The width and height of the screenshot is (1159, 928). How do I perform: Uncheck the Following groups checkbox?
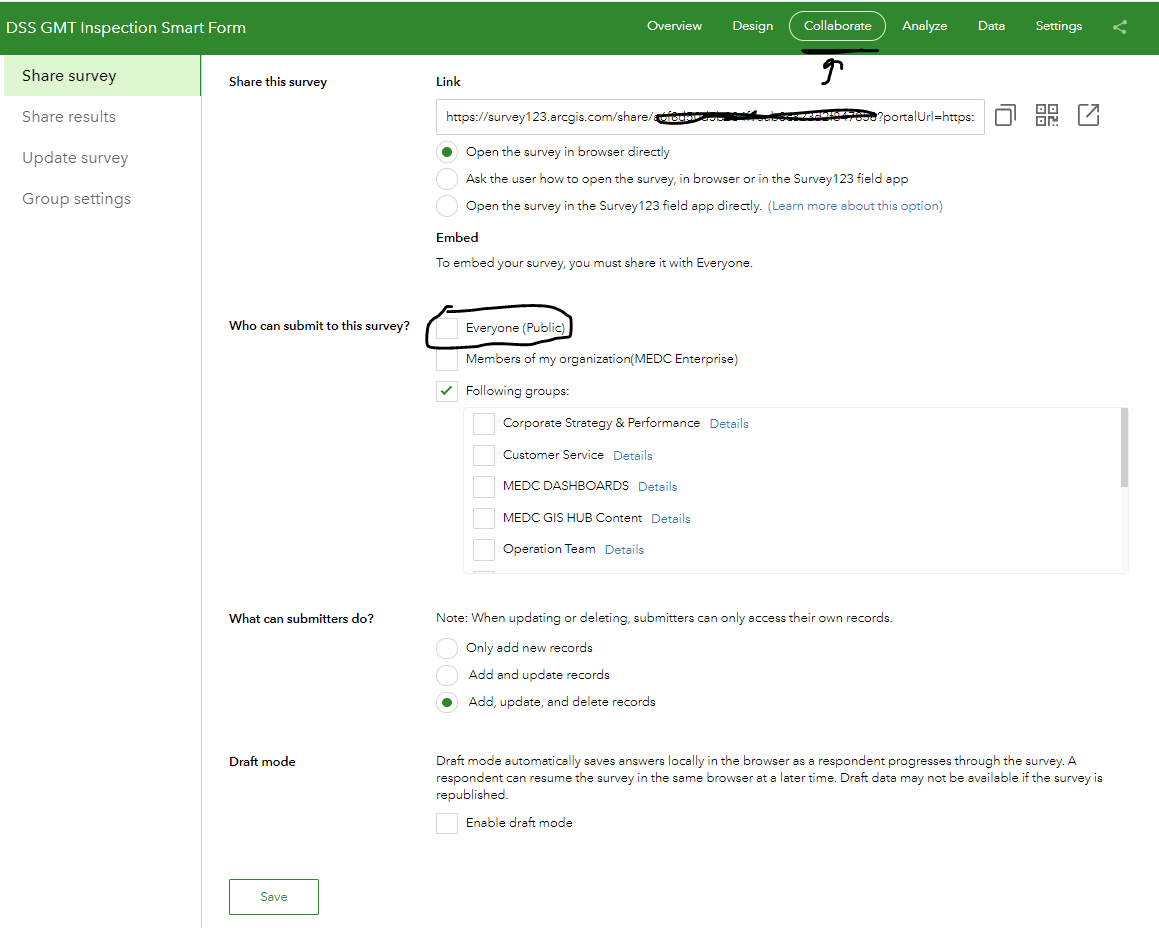click(x=447, y=391)
